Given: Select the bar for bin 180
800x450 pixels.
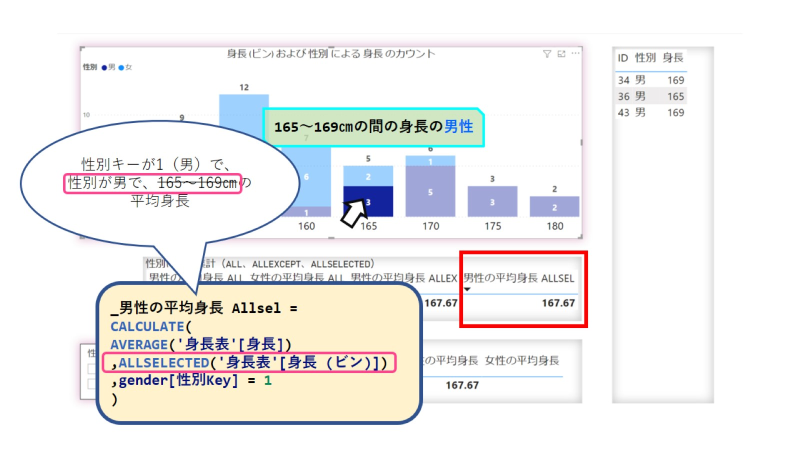Looking at the screenshot, I should [x=555, y=207].
